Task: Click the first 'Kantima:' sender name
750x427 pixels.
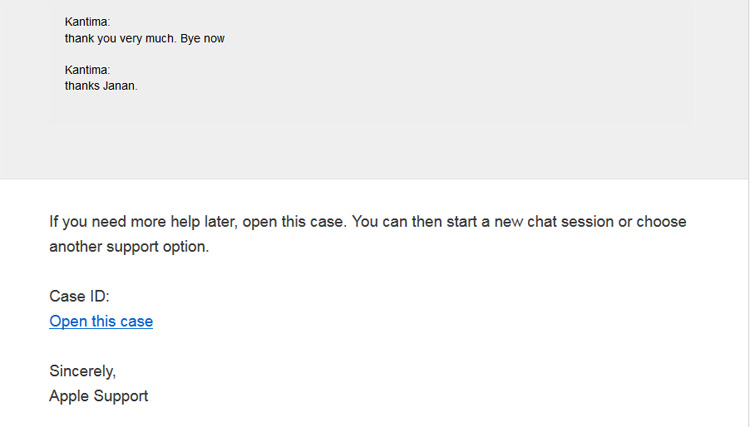Action: click(88, 22)
